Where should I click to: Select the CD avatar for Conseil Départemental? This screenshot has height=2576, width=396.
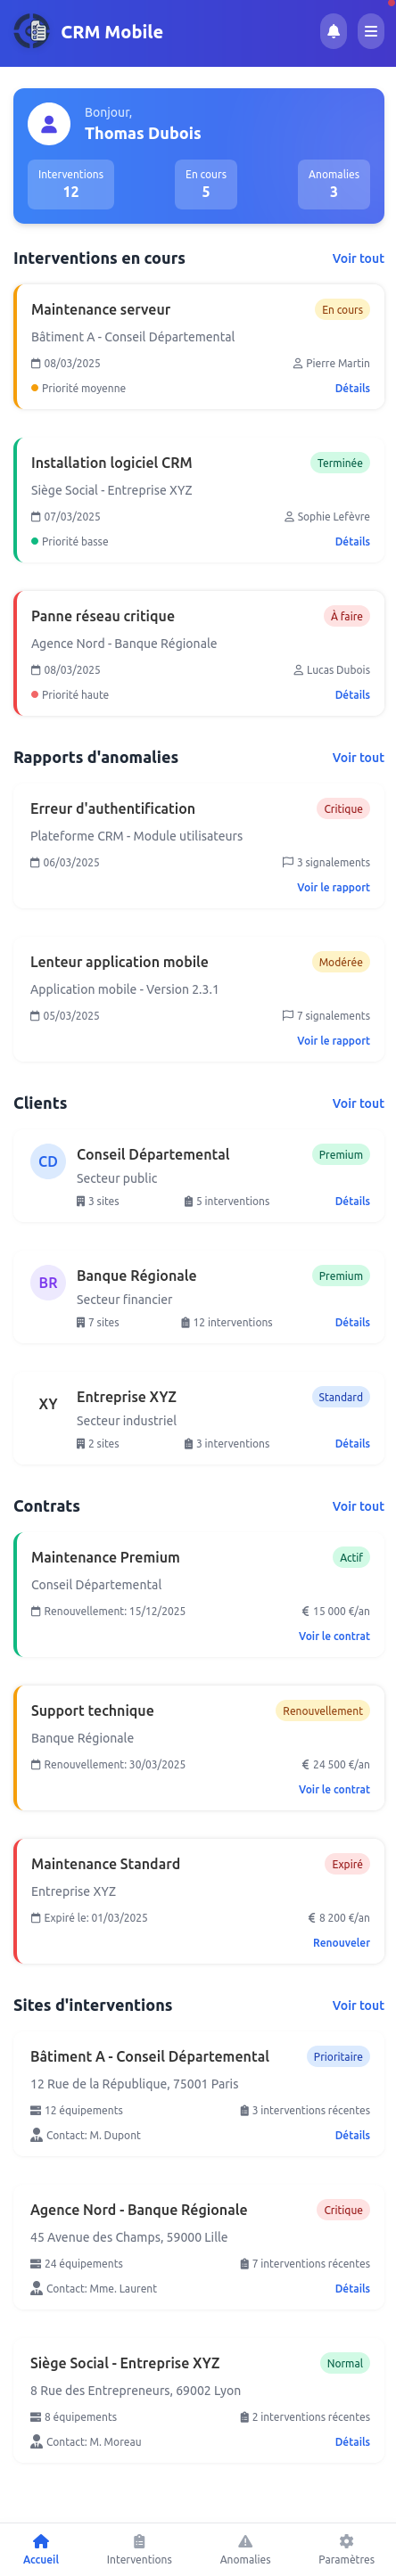[48, 1161]
